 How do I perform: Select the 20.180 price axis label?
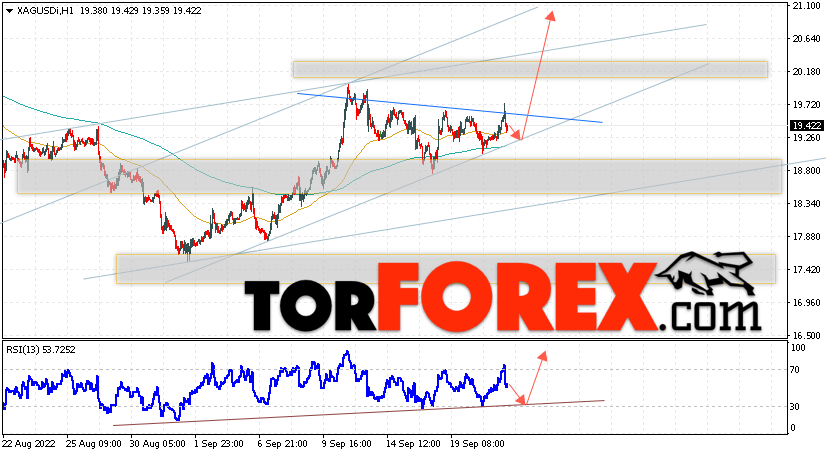(806, 72)
